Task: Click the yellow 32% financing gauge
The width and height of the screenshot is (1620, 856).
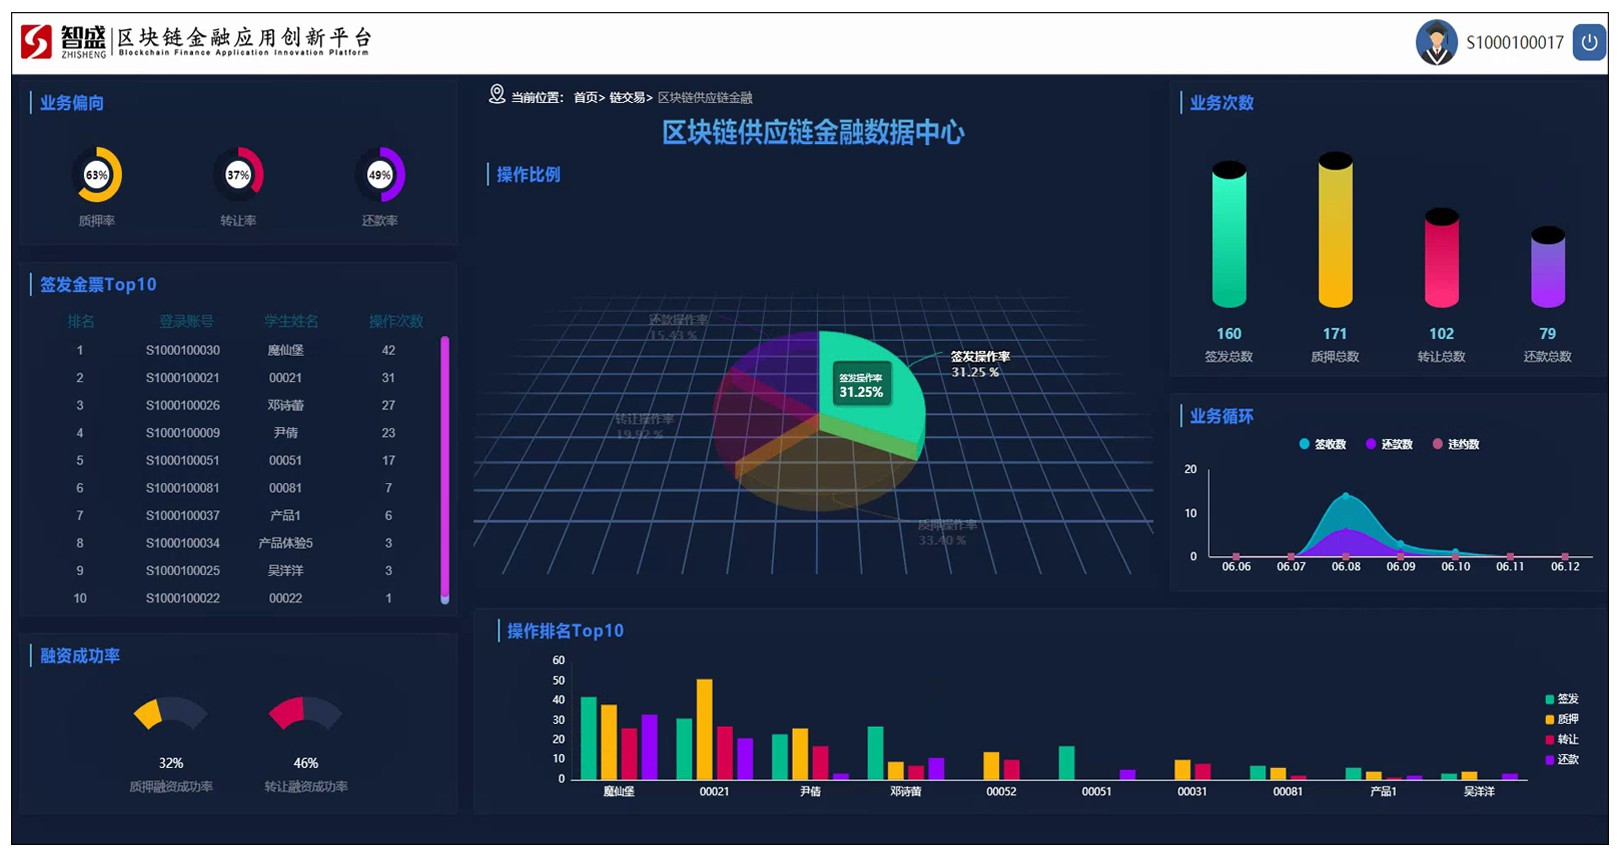Action: tap(171, 713)
